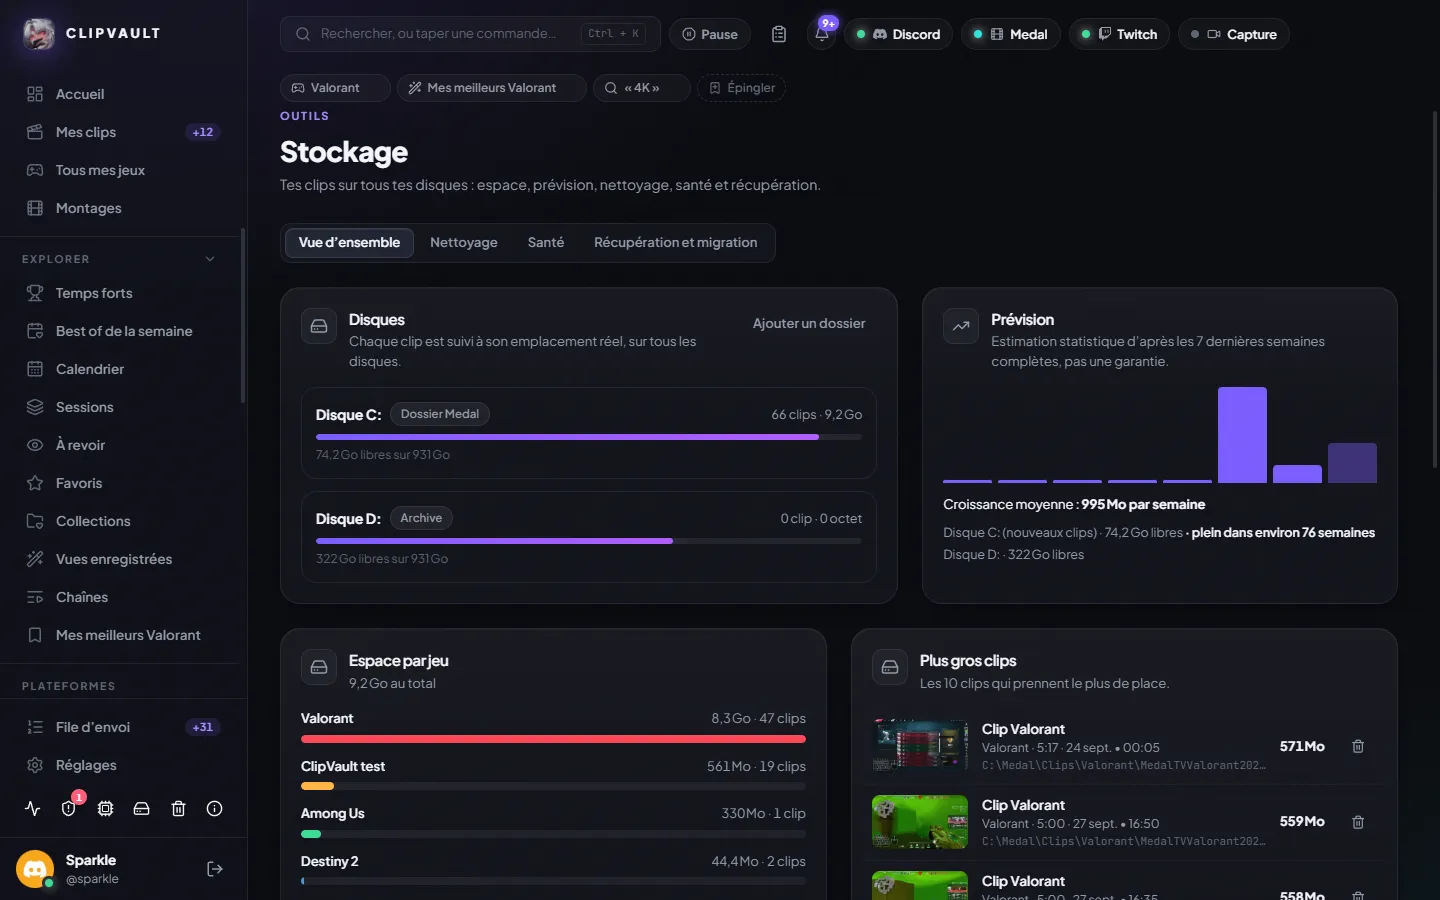Image resolution: width=1440 pixels, height=900 pixels.
Task: Open the «4K» search chip
Action: 641,88
